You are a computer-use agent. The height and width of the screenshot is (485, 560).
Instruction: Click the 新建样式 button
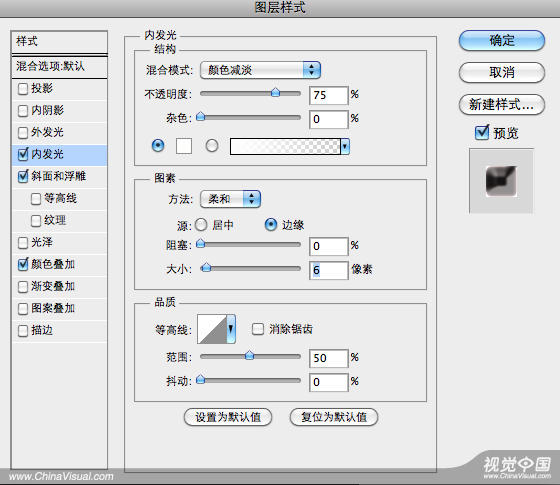(x=502, y=105)
